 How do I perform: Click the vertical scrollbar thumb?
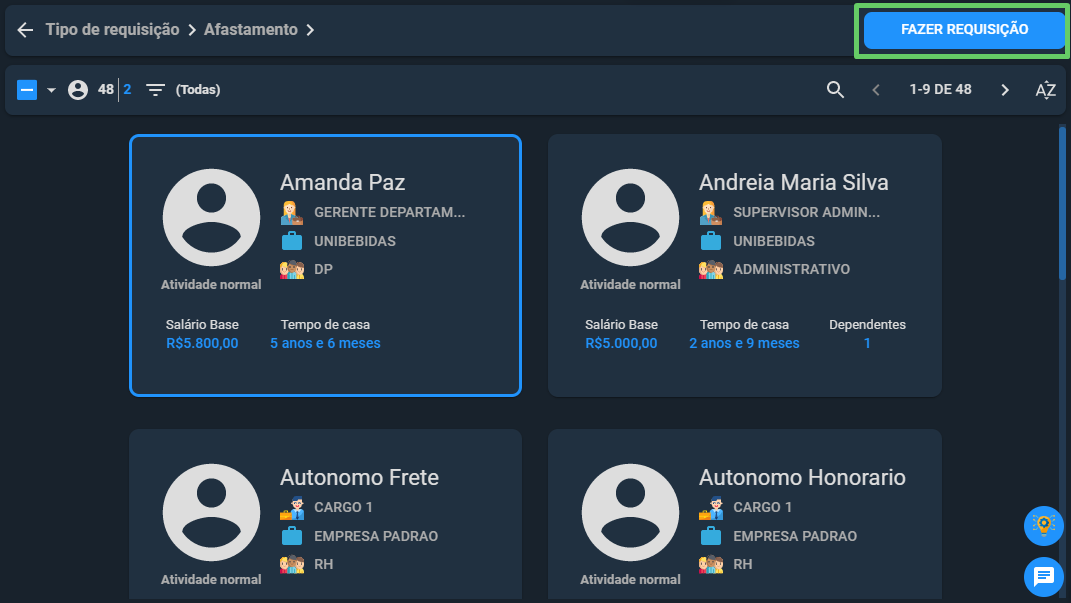click(x=1062, y=203)
